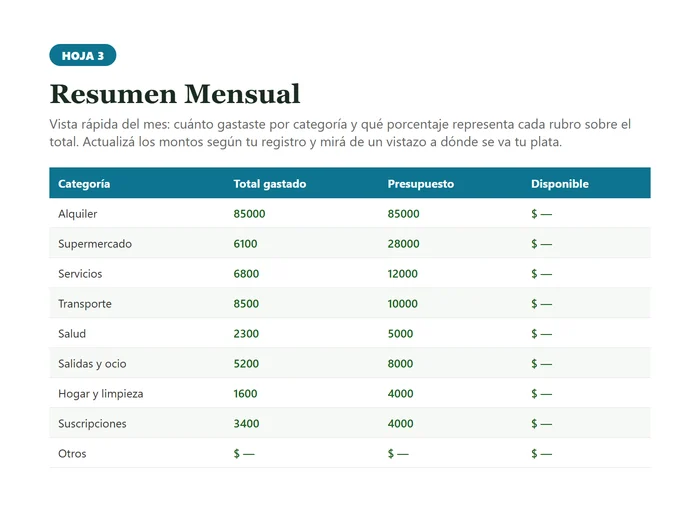Click the Transporte row label
Image resolution: width=700 pixels, height=512 pixels.
click(85, 304)
